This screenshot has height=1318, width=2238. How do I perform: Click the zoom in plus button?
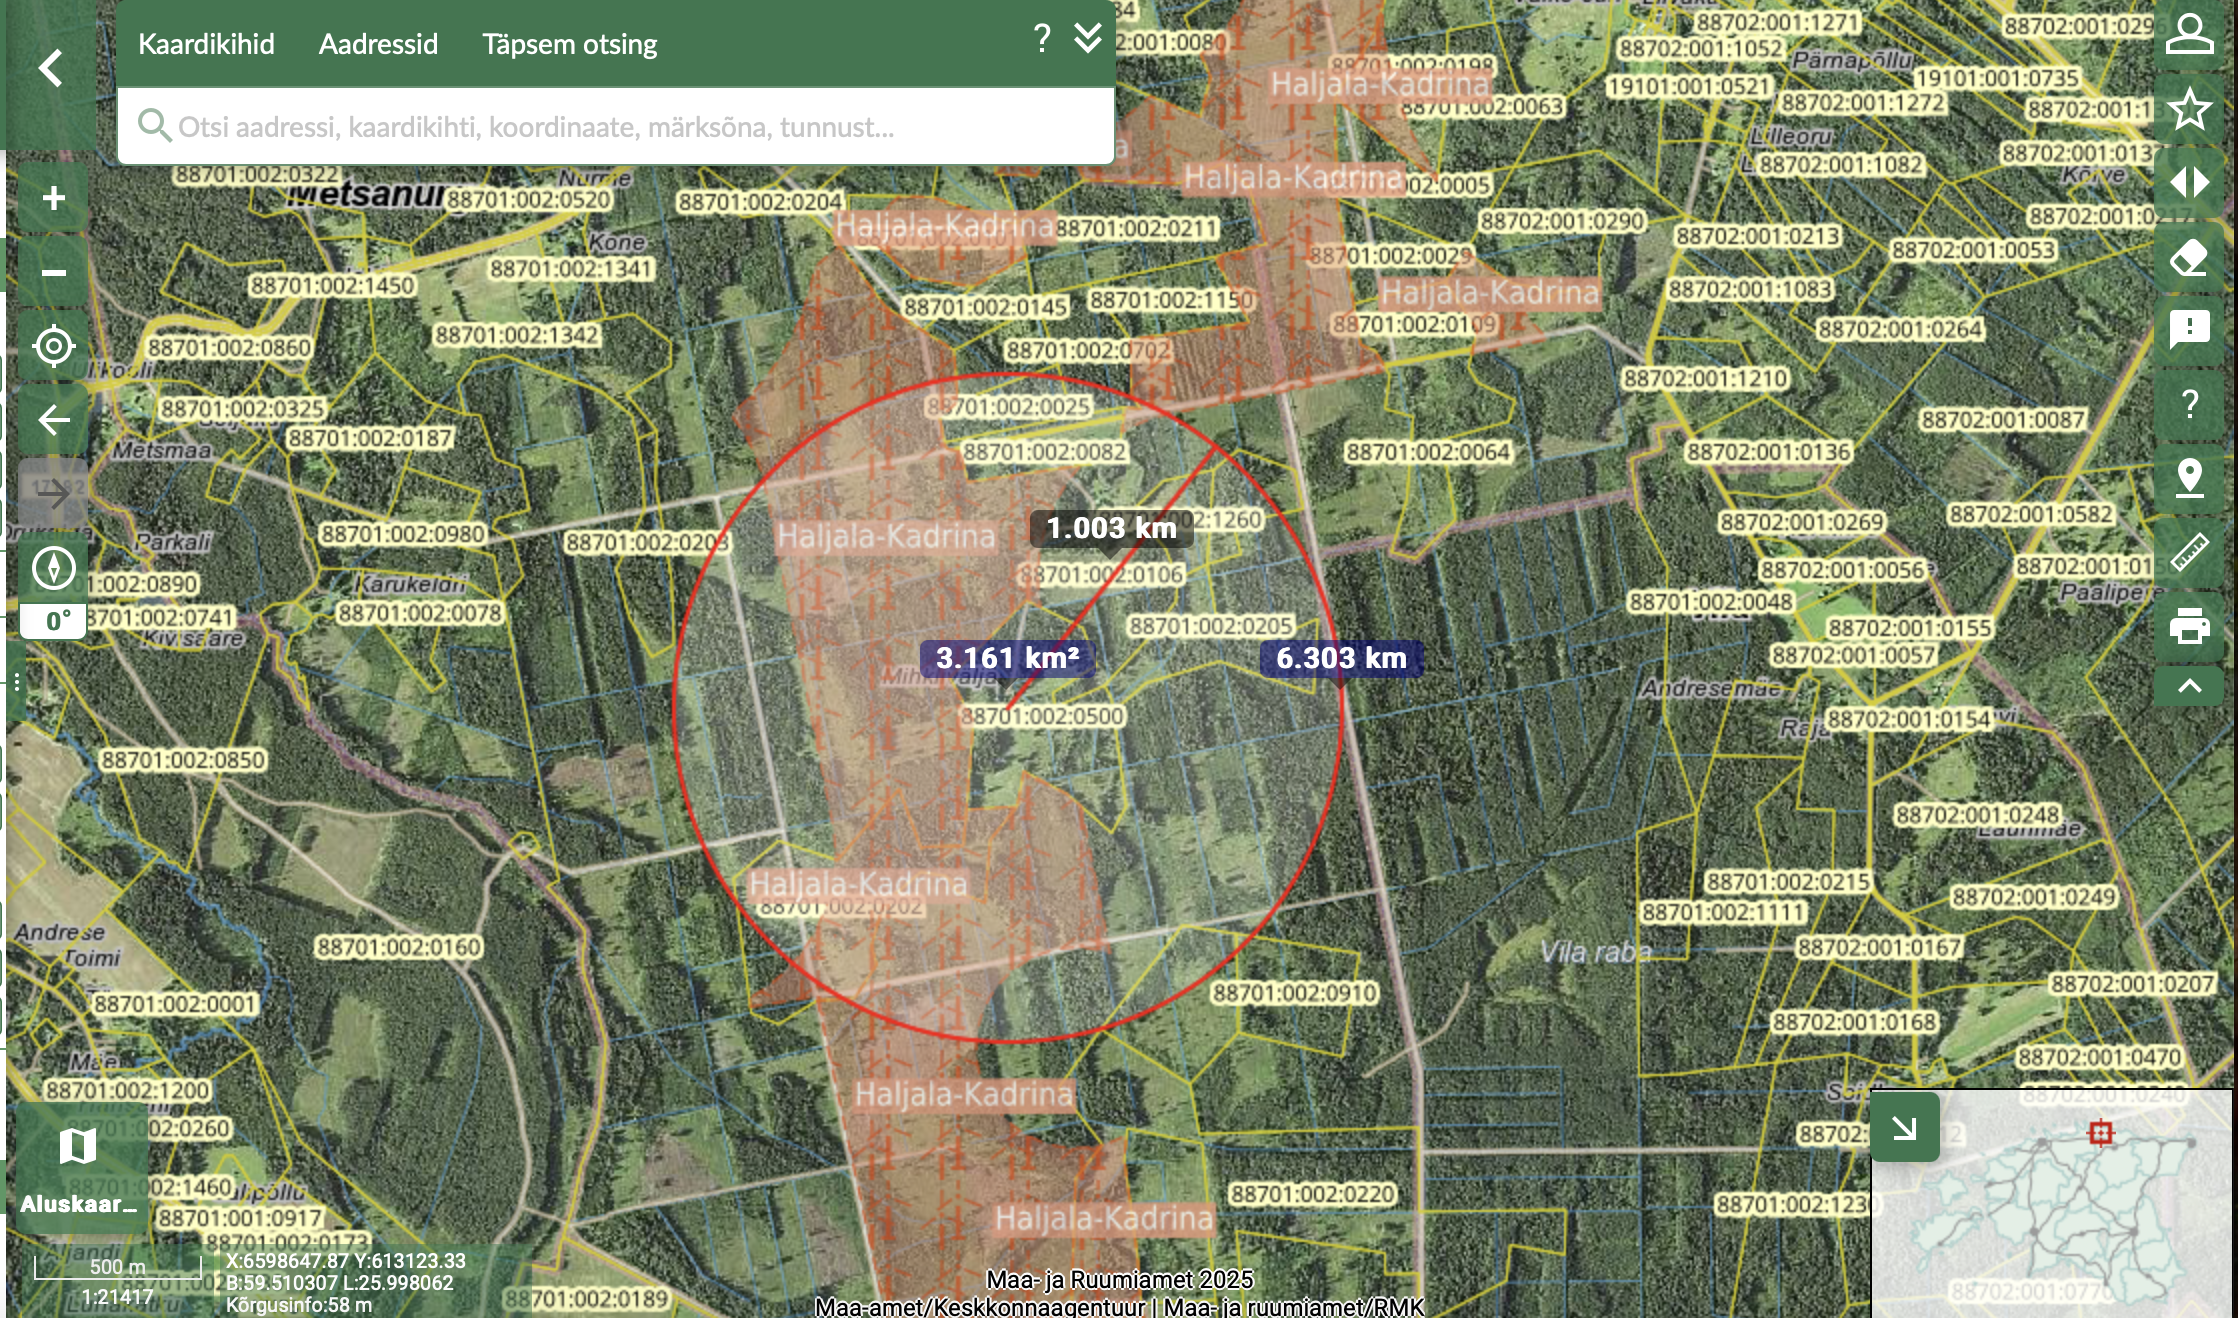point(54,198)
